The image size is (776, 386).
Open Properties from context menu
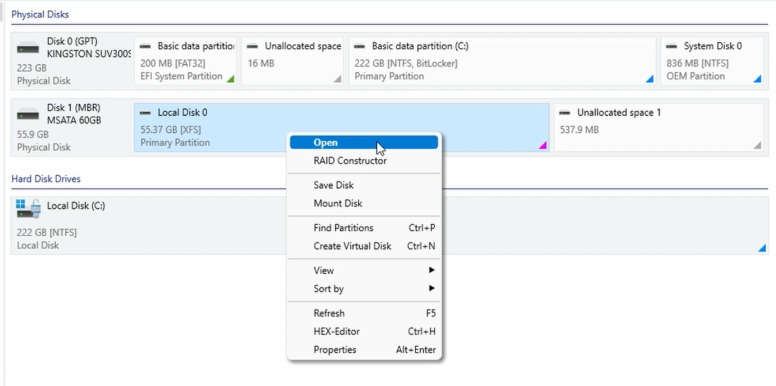[364, 350]
